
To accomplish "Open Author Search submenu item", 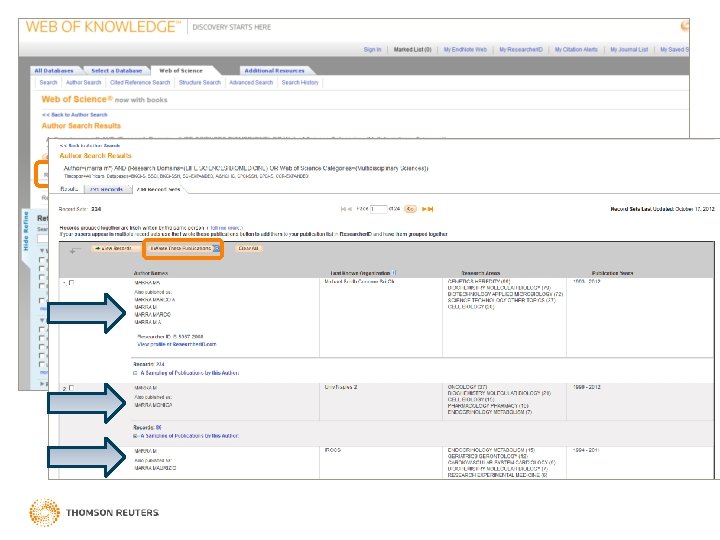I will 84,83.
